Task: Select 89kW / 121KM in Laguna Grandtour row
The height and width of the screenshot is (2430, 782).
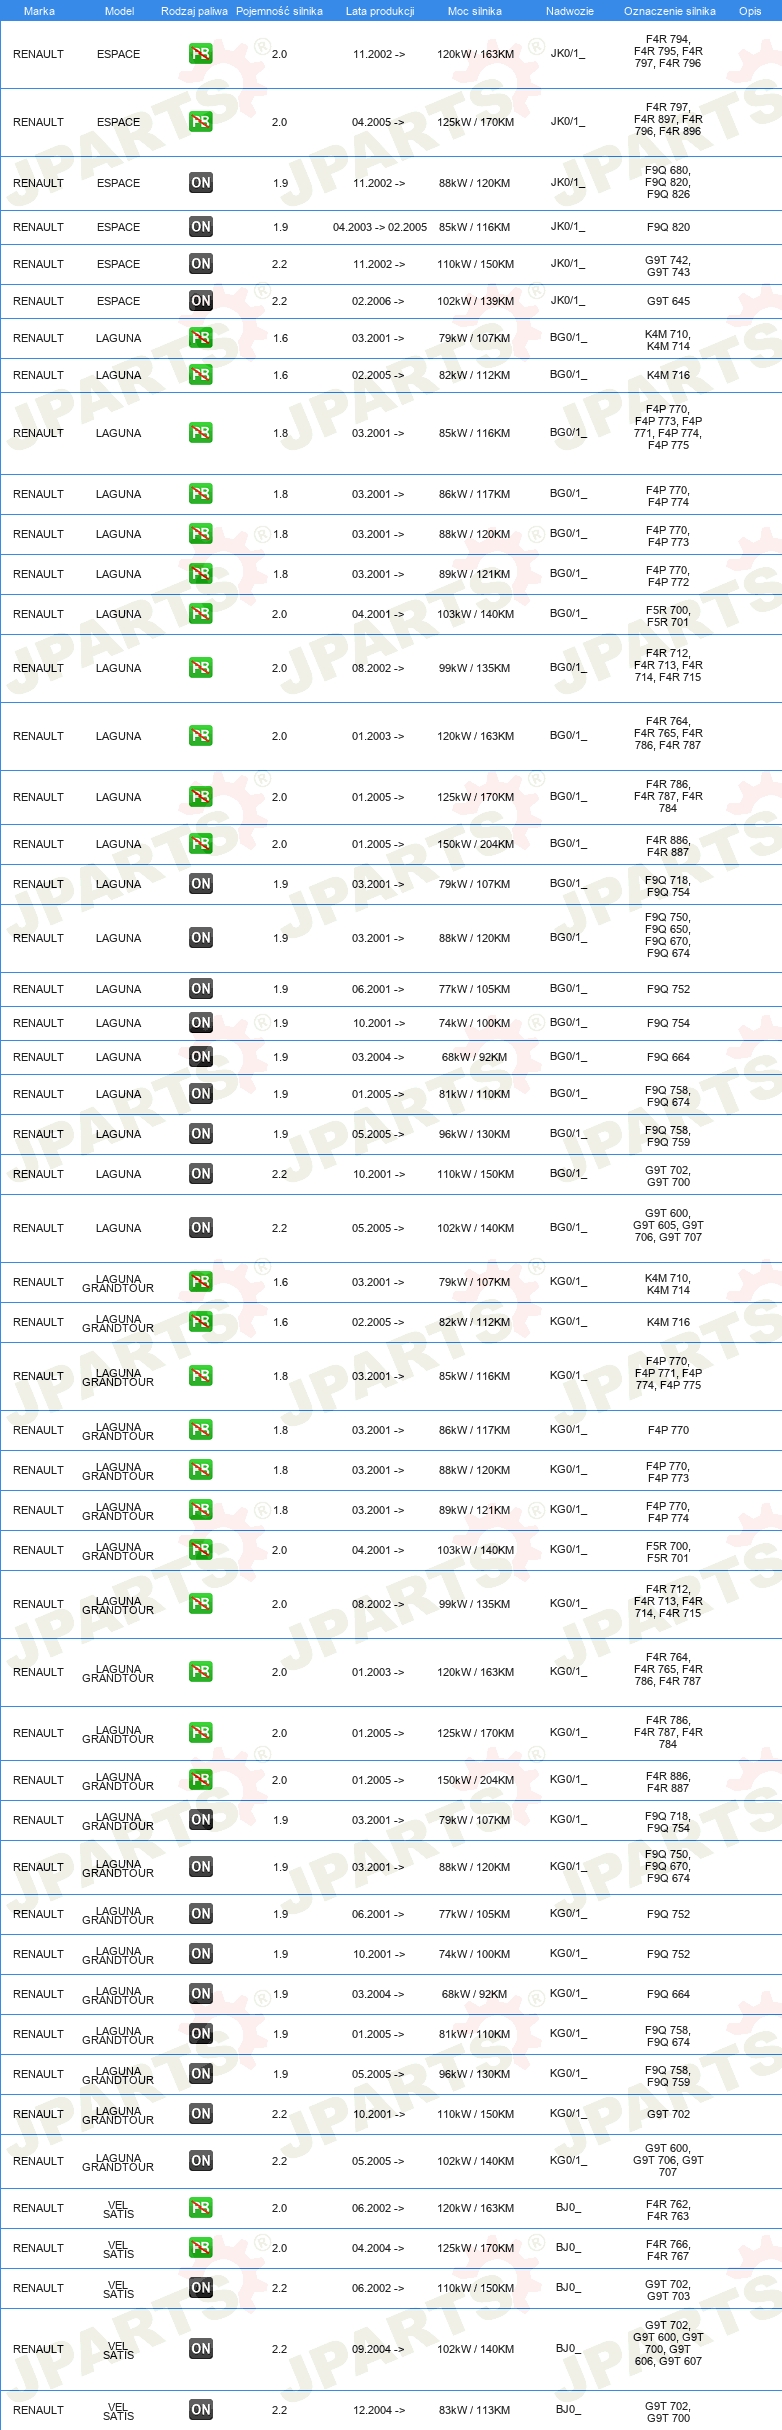Action: tap(475, 1510)
